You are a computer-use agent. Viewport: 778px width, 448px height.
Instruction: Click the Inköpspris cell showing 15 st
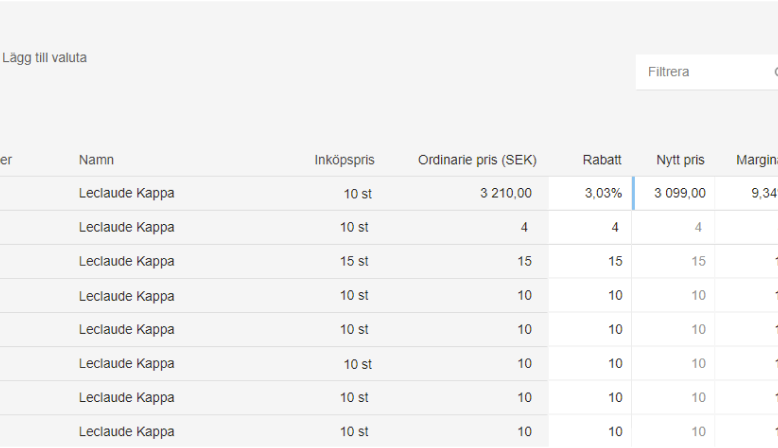point(354,262)
